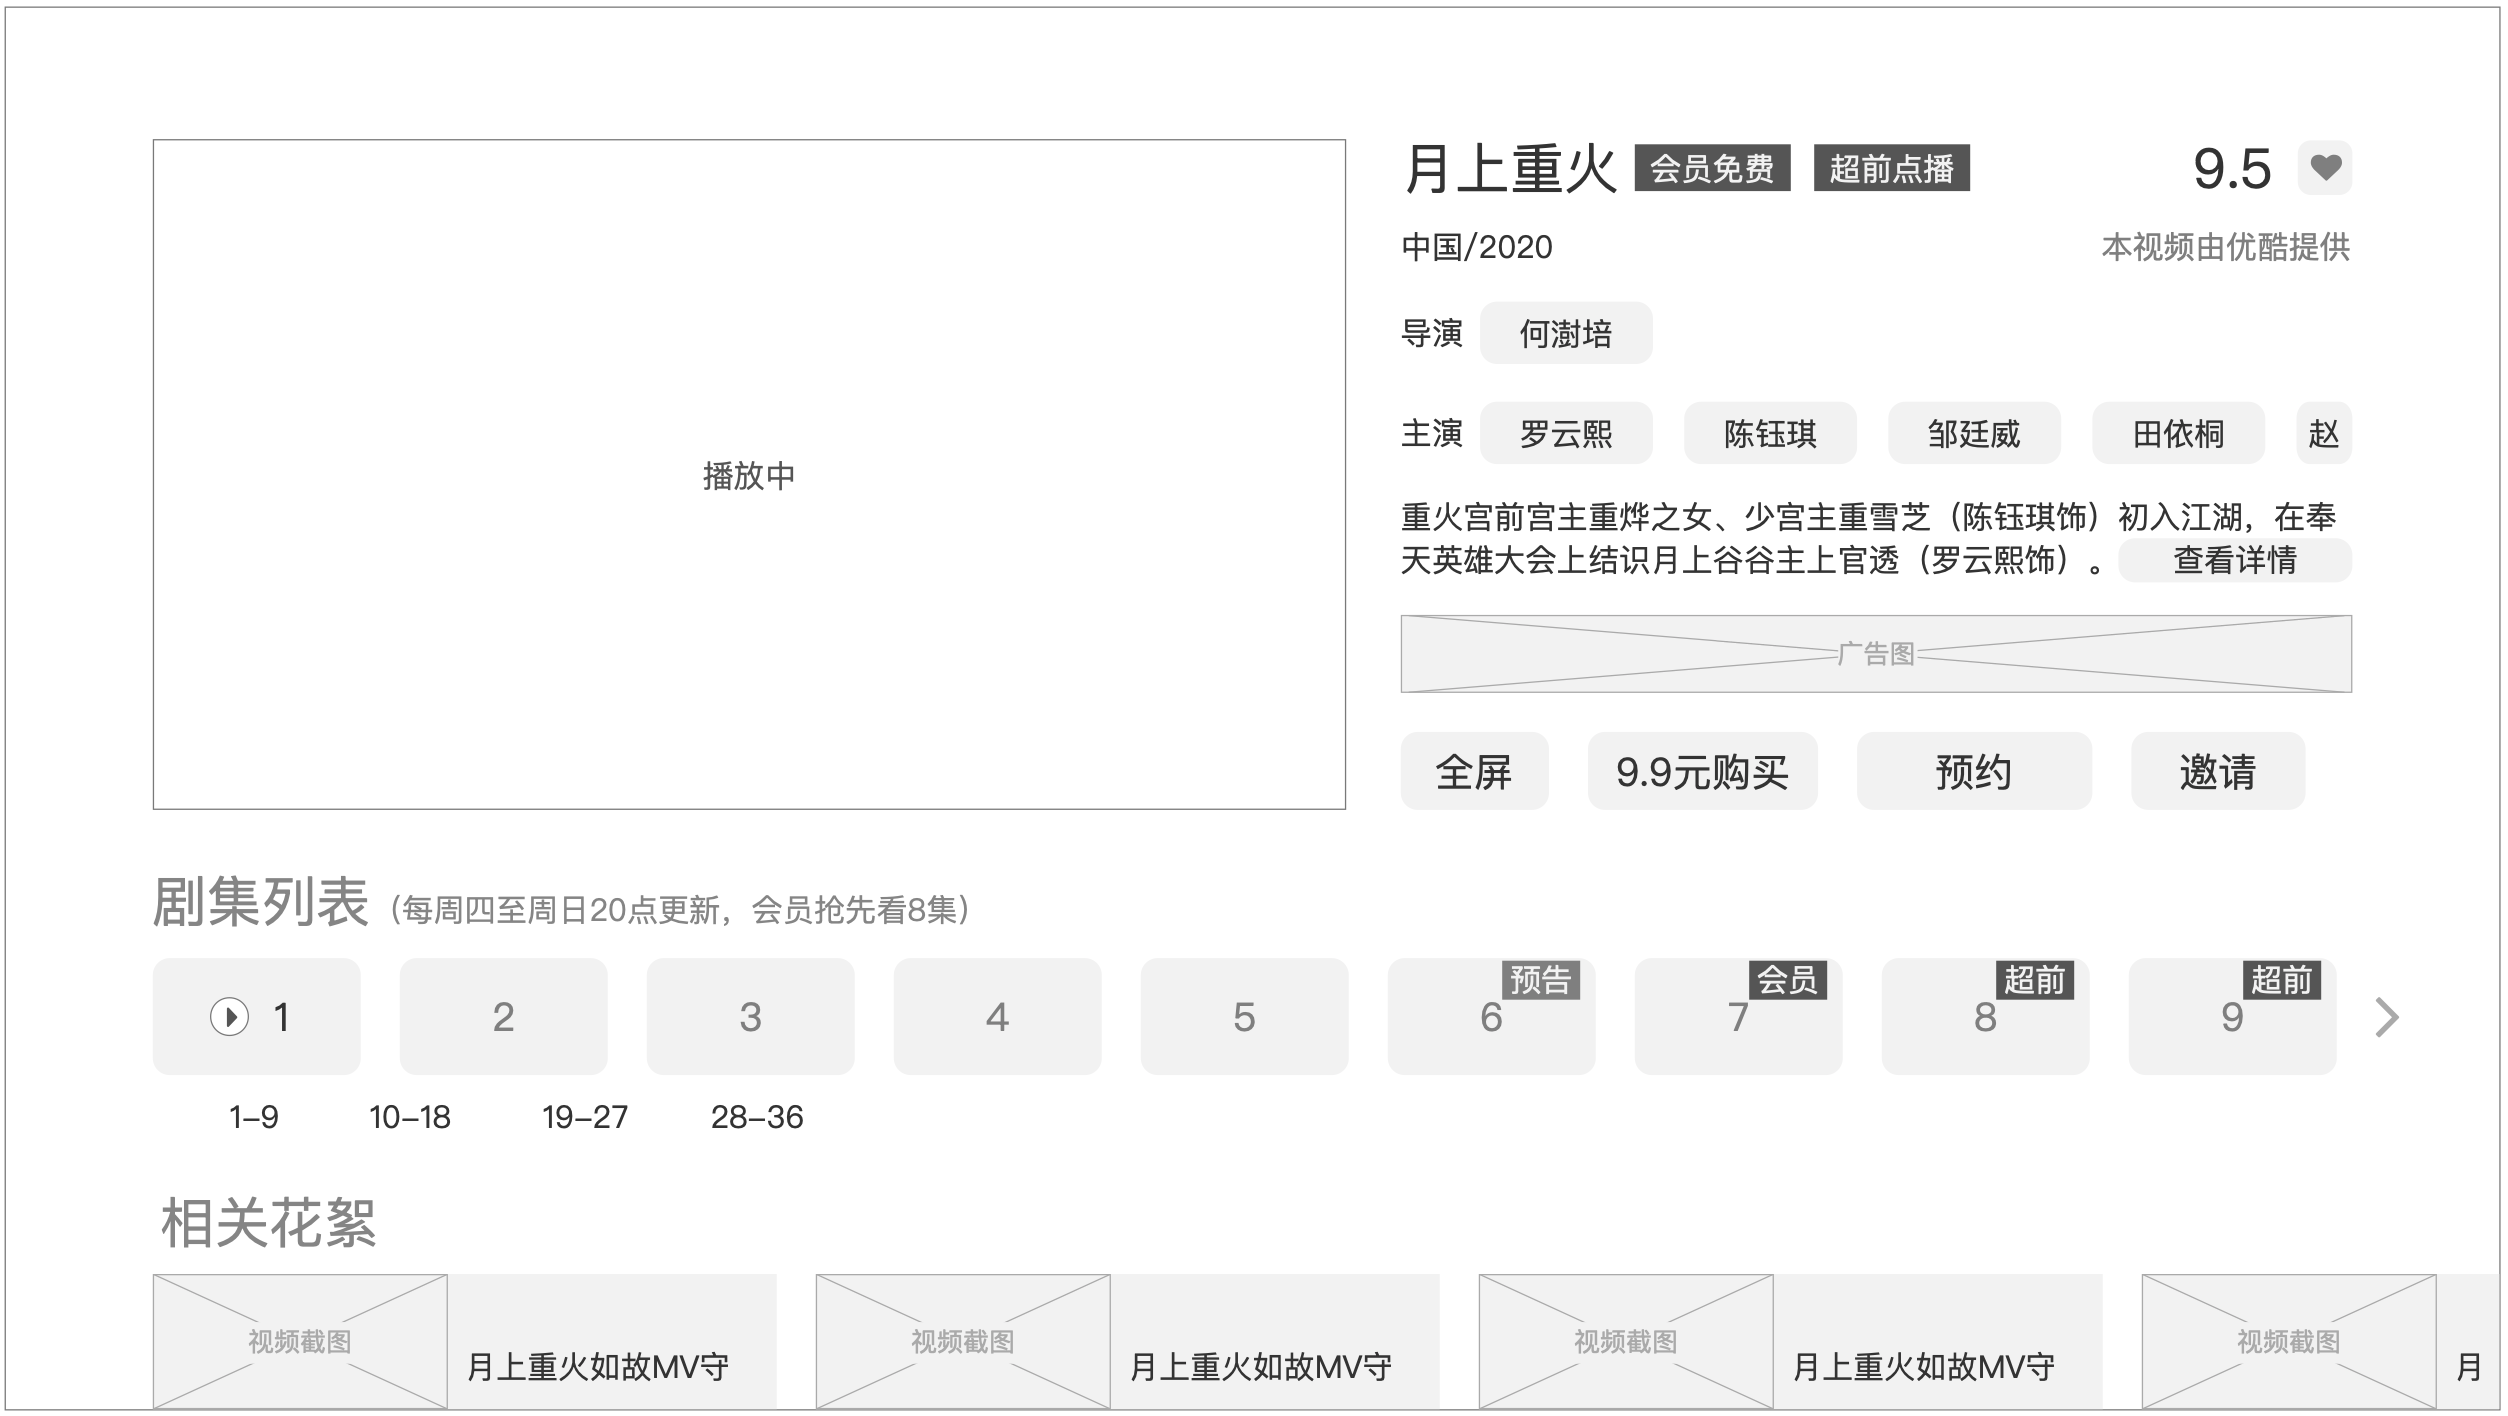Screen dimensions: 2508x1416
Task: Open director 何澍培 tag
Action: tap(1565, 333)
